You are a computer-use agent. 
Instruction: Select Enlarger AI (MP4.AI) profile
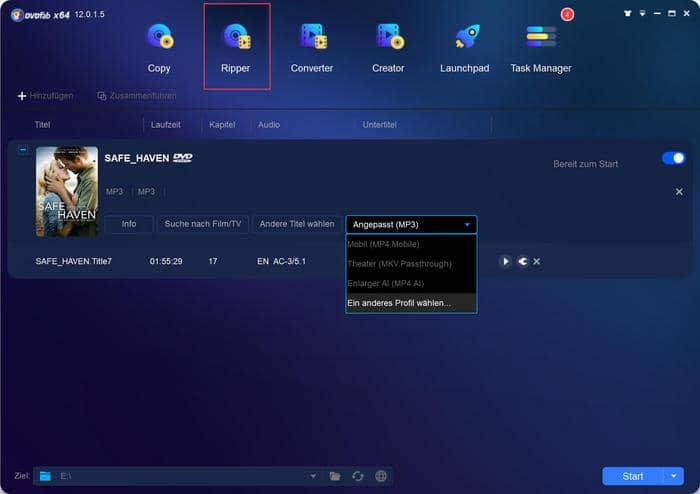(411, 283)
